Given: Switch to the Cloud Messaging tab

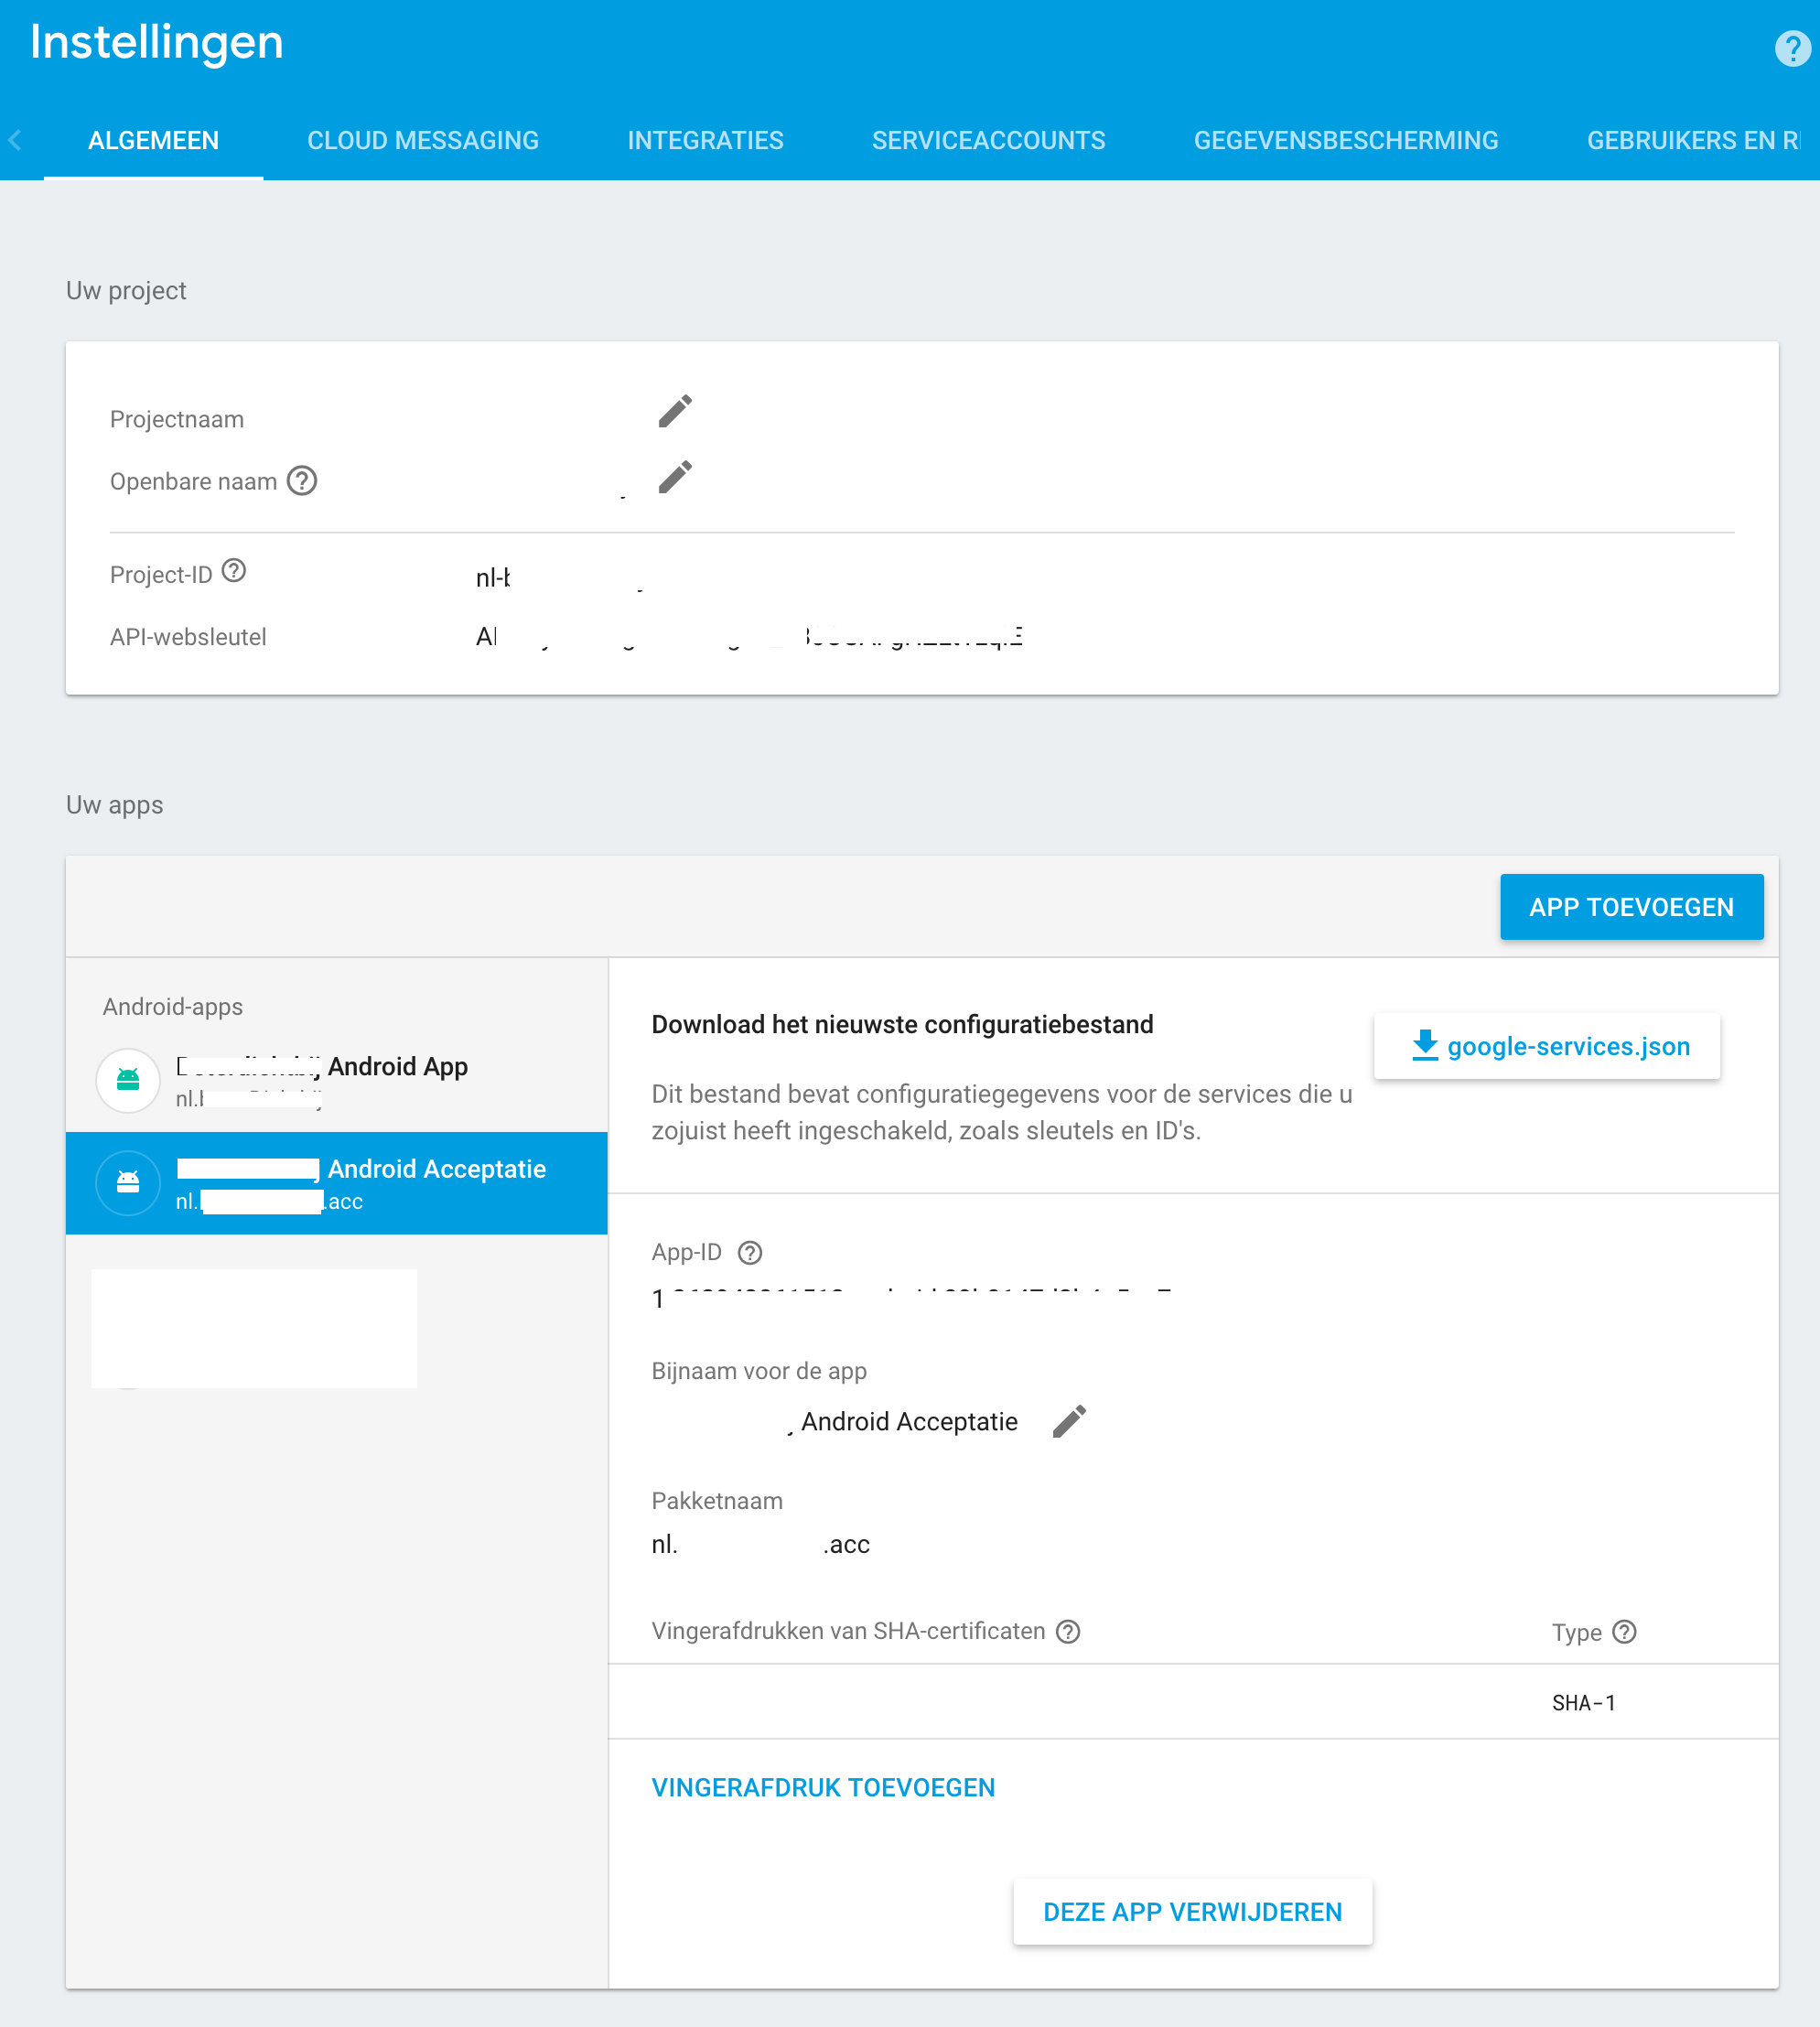Looking at the screenshot, I should (x=423, y=140).
